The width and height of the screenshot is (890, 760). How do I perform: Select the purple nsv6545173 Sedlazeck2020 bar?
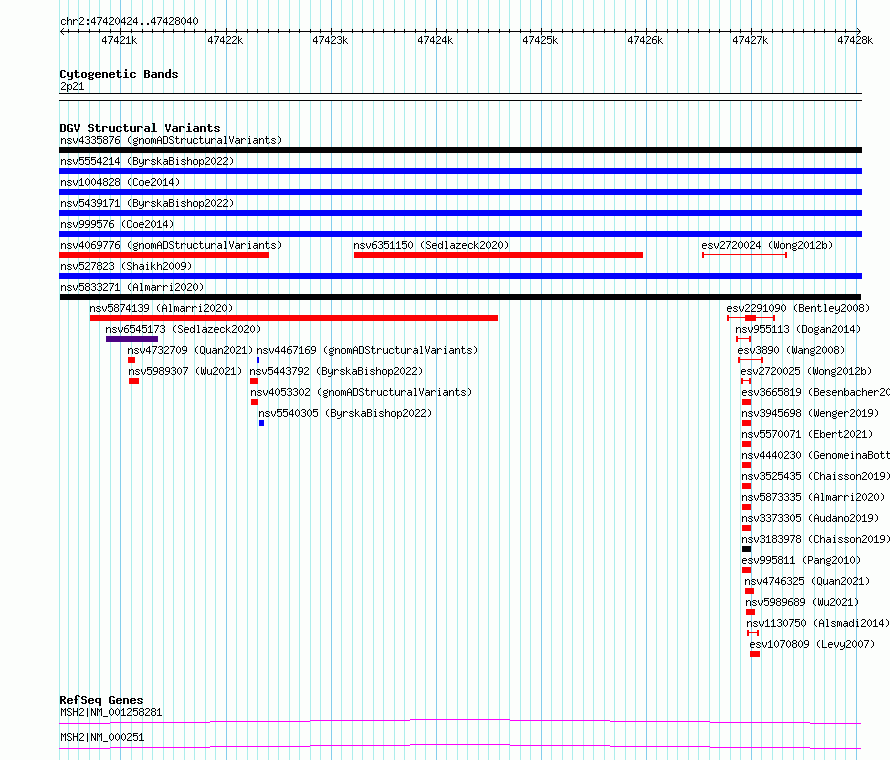coord(132,339)
